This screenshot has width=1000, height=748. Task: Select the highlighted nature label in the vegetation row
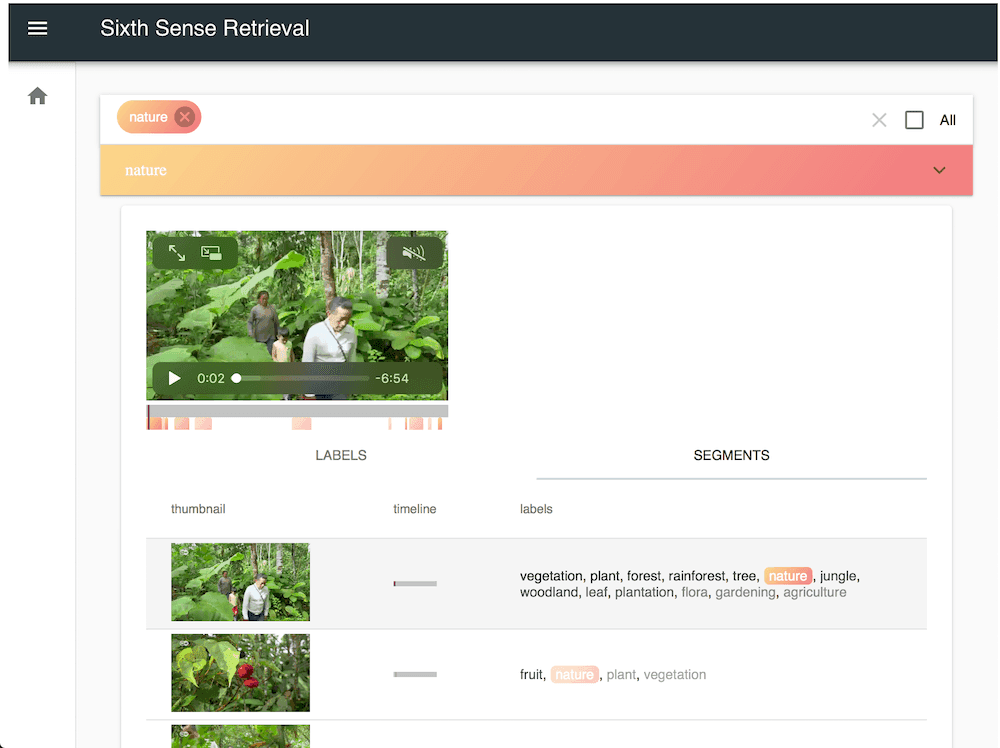point(788,576)
